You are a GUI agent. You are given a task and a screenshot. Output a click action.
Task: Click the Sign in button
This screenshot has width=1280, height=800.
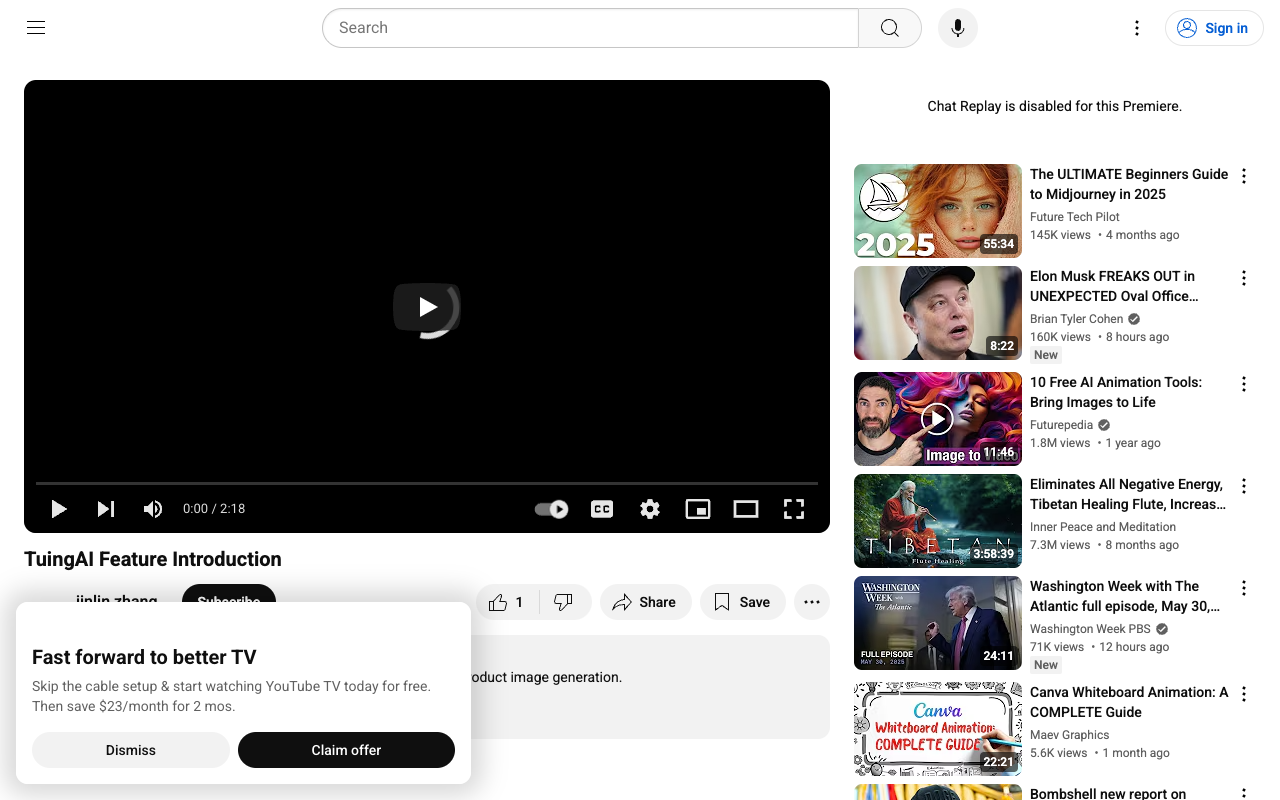1214,28
